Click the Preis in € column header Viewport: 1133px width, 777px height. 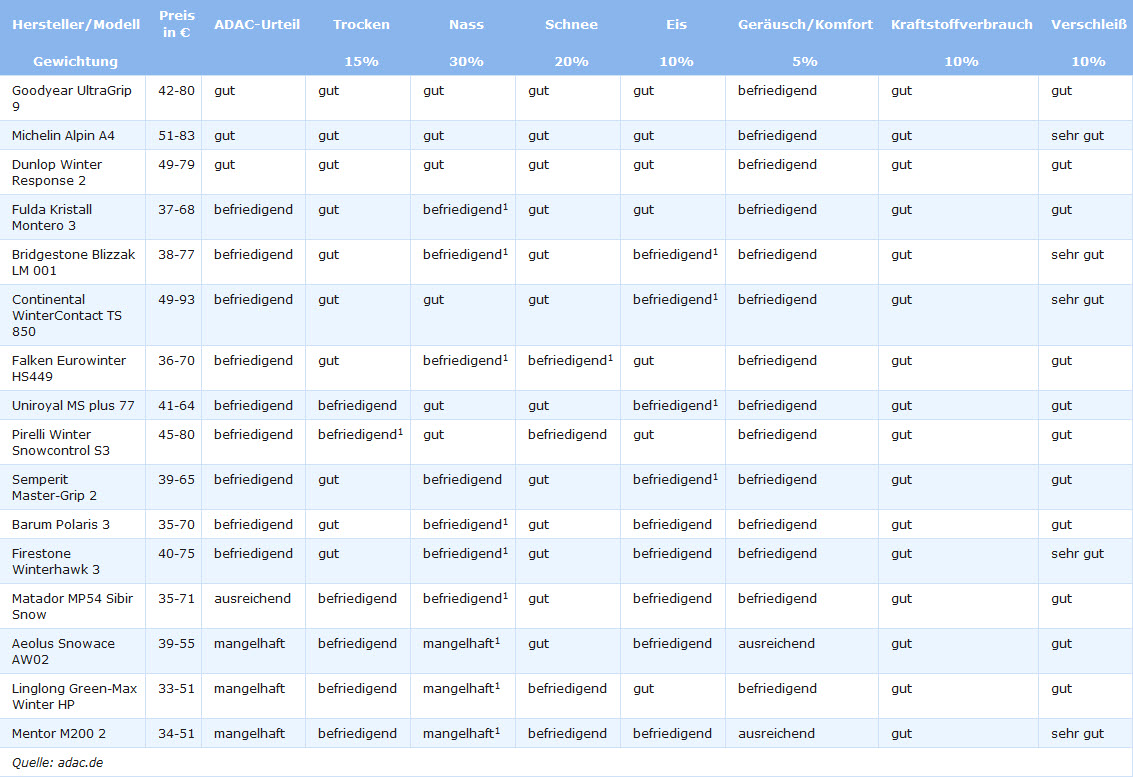(x=177, y=24)
